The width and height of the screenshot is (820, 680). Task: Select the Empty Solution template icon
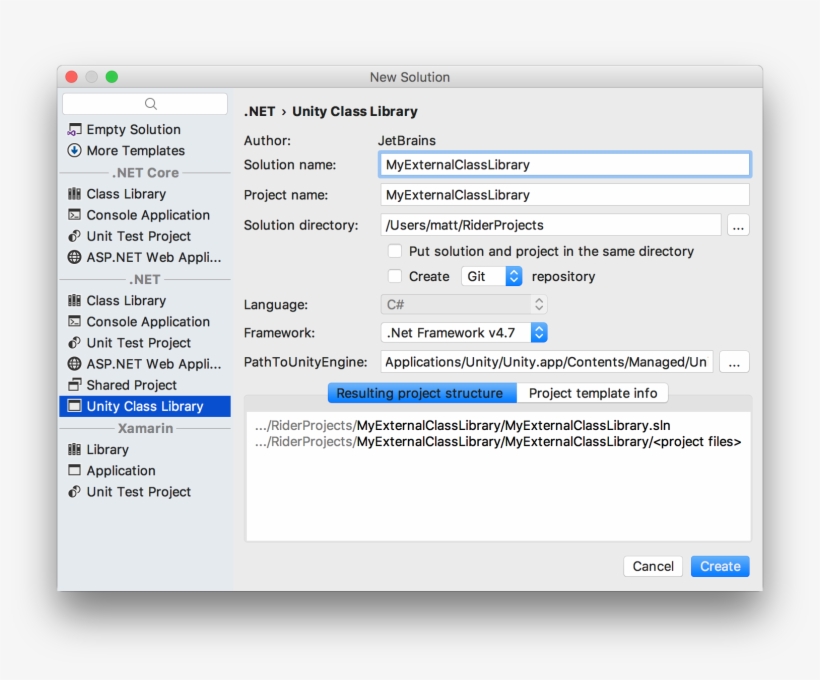point(75,129)
